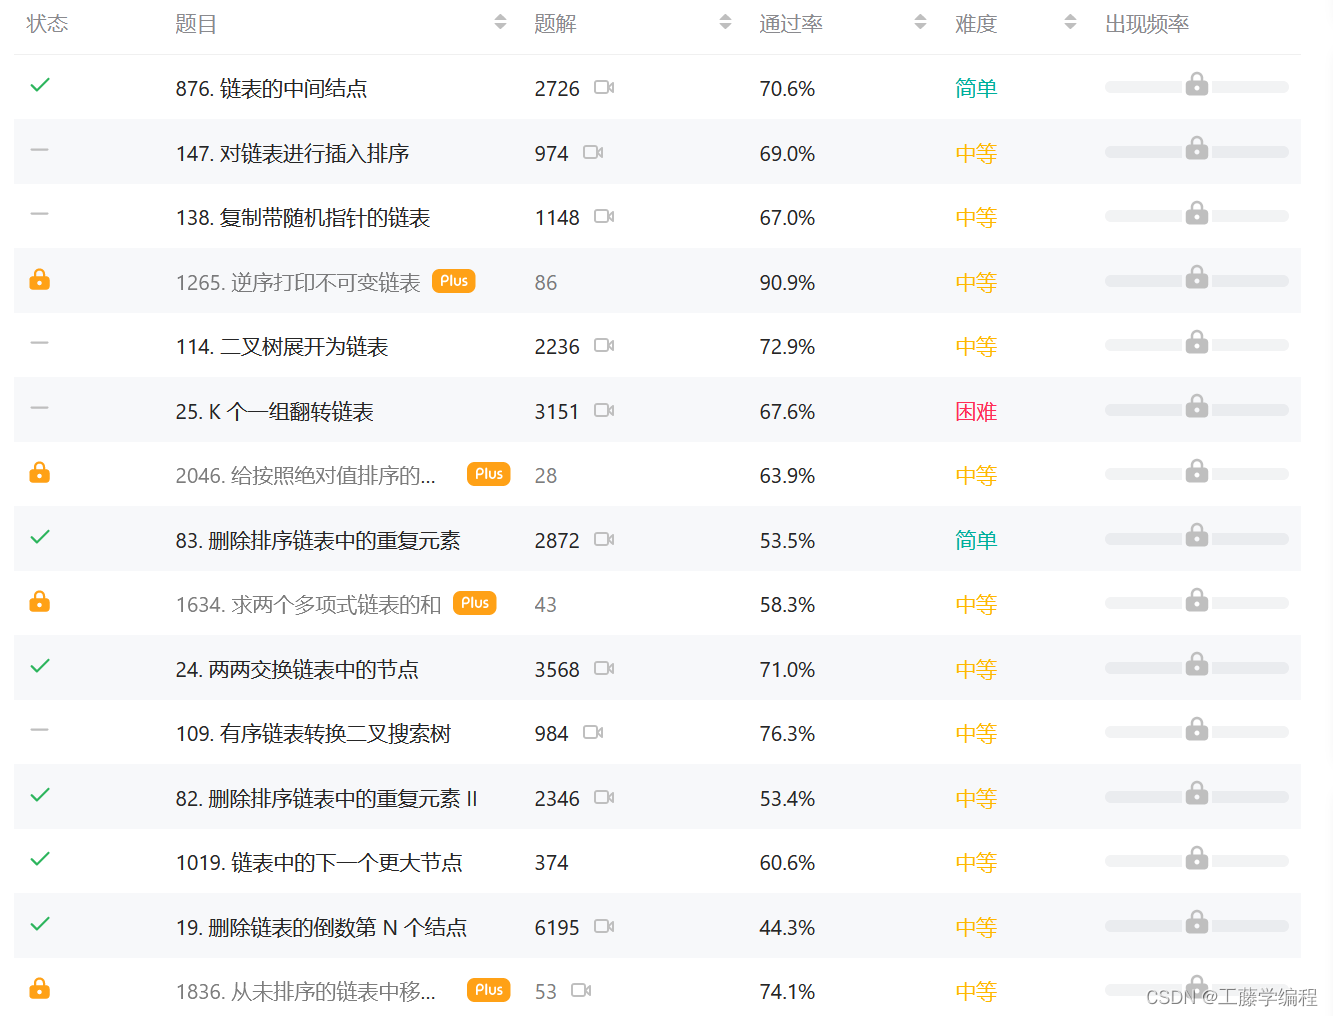Click the 状态 column header
Viewport: 1333px width, 1016px height.
click(47, 24)
